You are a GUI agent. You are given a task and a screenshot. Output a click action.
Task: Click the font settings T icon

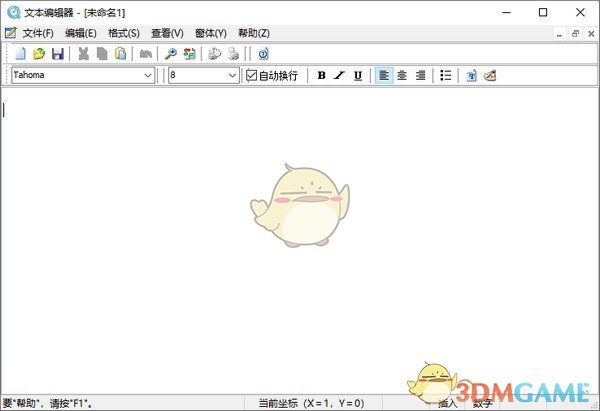tap(471, 75)
